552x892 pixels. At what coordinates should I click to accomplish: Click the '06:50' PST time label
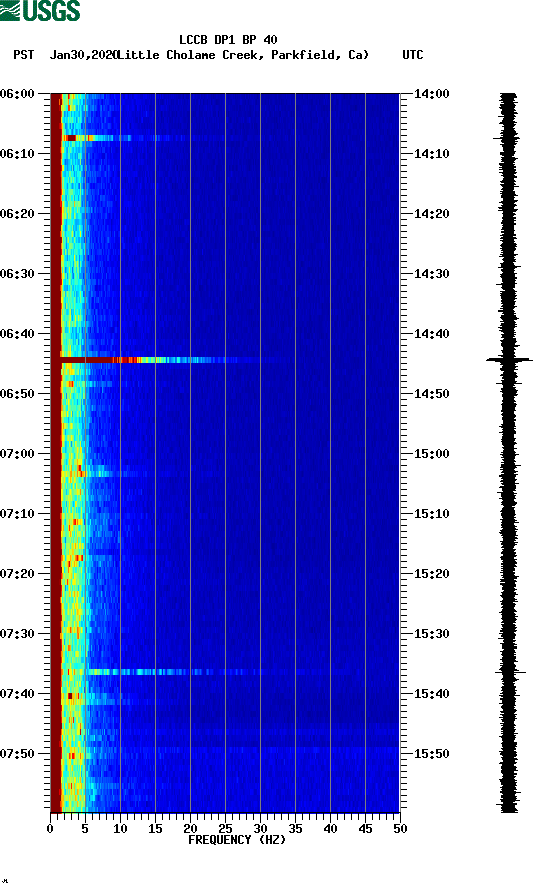[17, 394]
